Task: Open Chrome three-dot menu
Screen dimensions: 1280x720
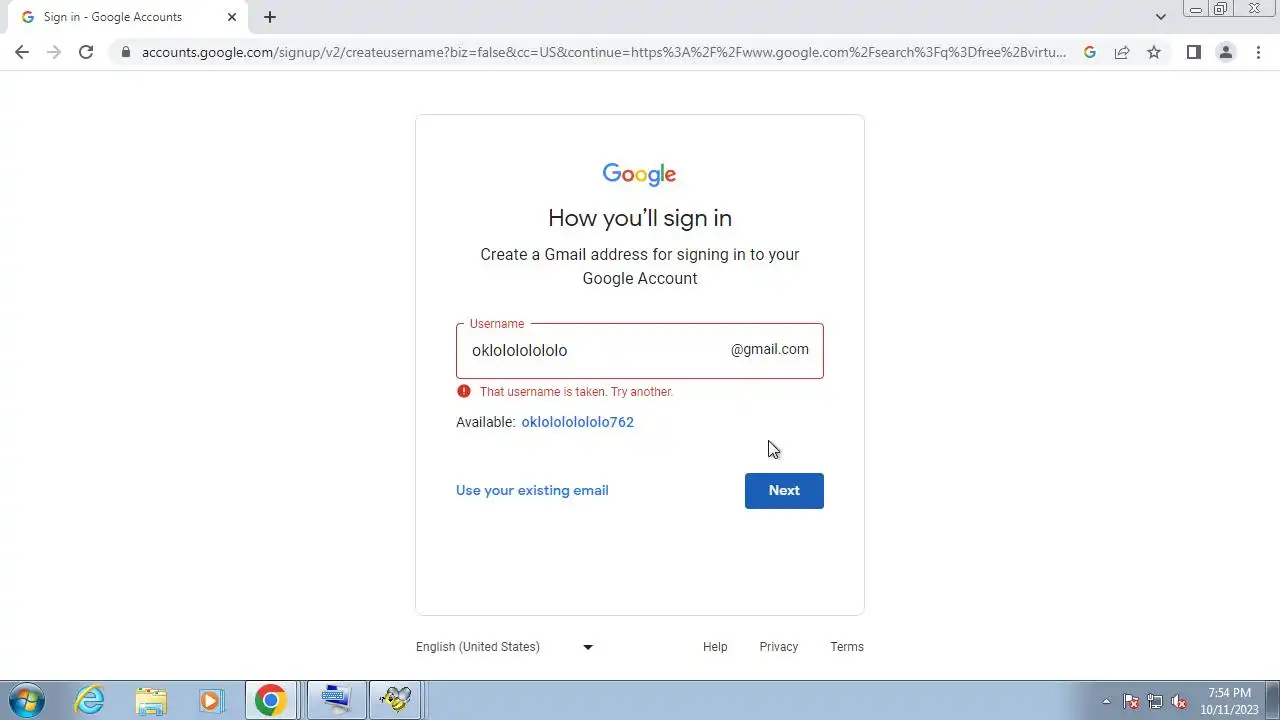Action: click(x=1258, y=52)
